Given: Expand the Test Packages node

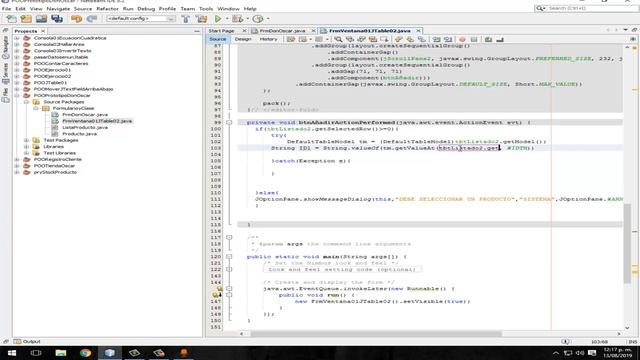Looking at the screenshot, I should [x=27, y=140].
